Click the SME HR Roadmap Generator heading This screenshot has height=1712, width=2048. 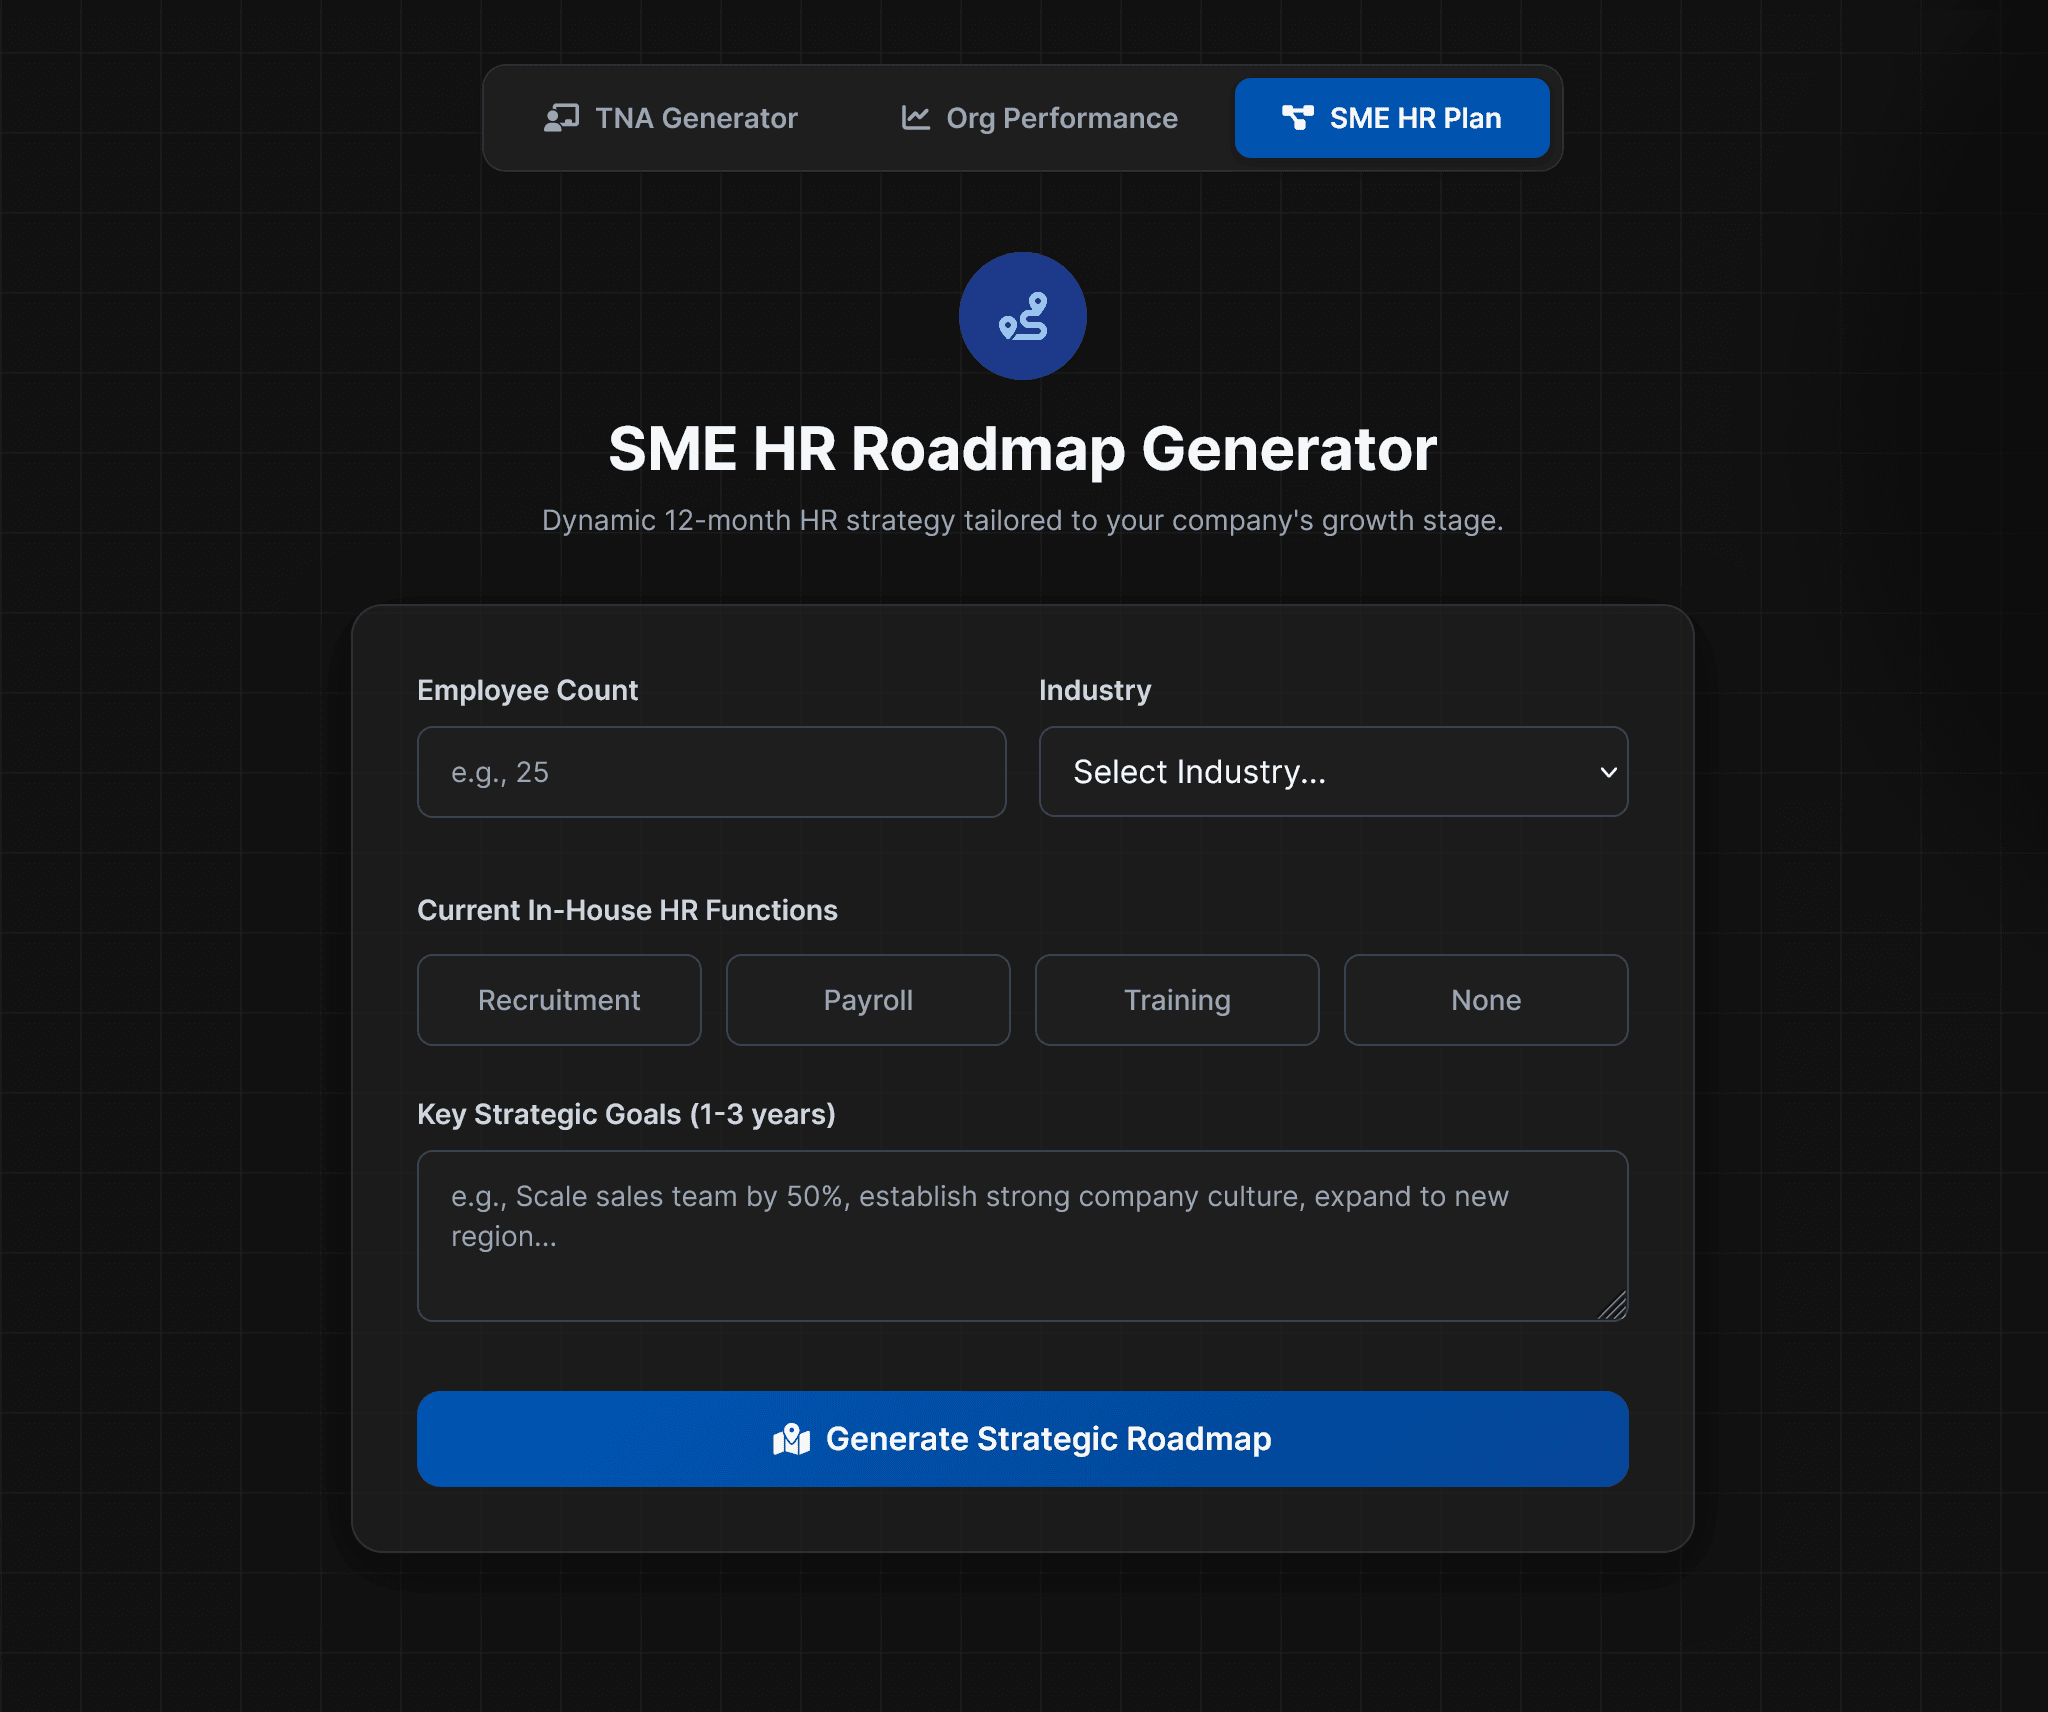pos(1022,449)
